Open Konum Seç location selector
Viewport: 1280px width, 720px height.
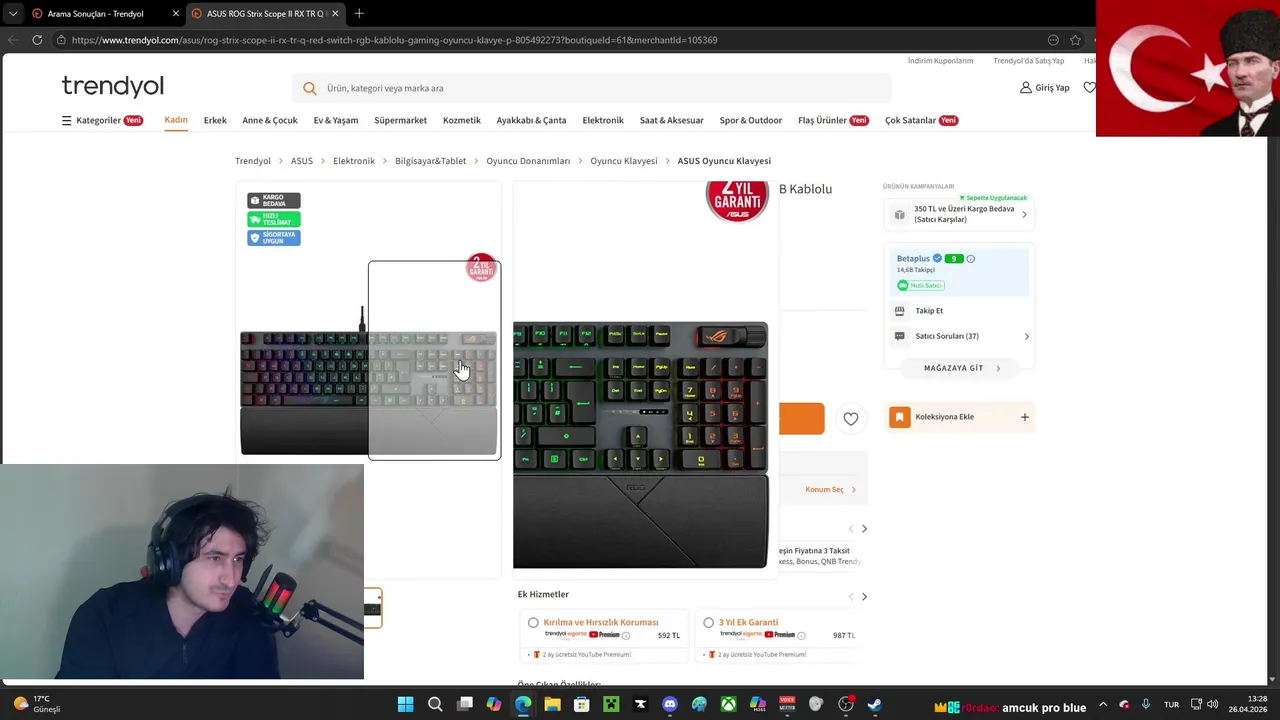click(x=830, y=489)
